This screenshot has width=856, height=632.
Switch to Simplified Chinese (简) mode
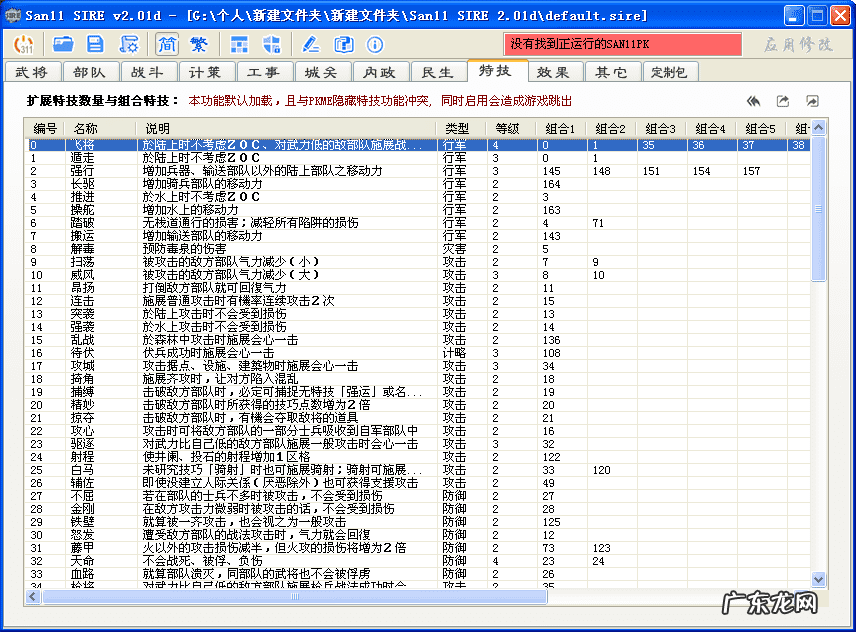pos(167,45)
